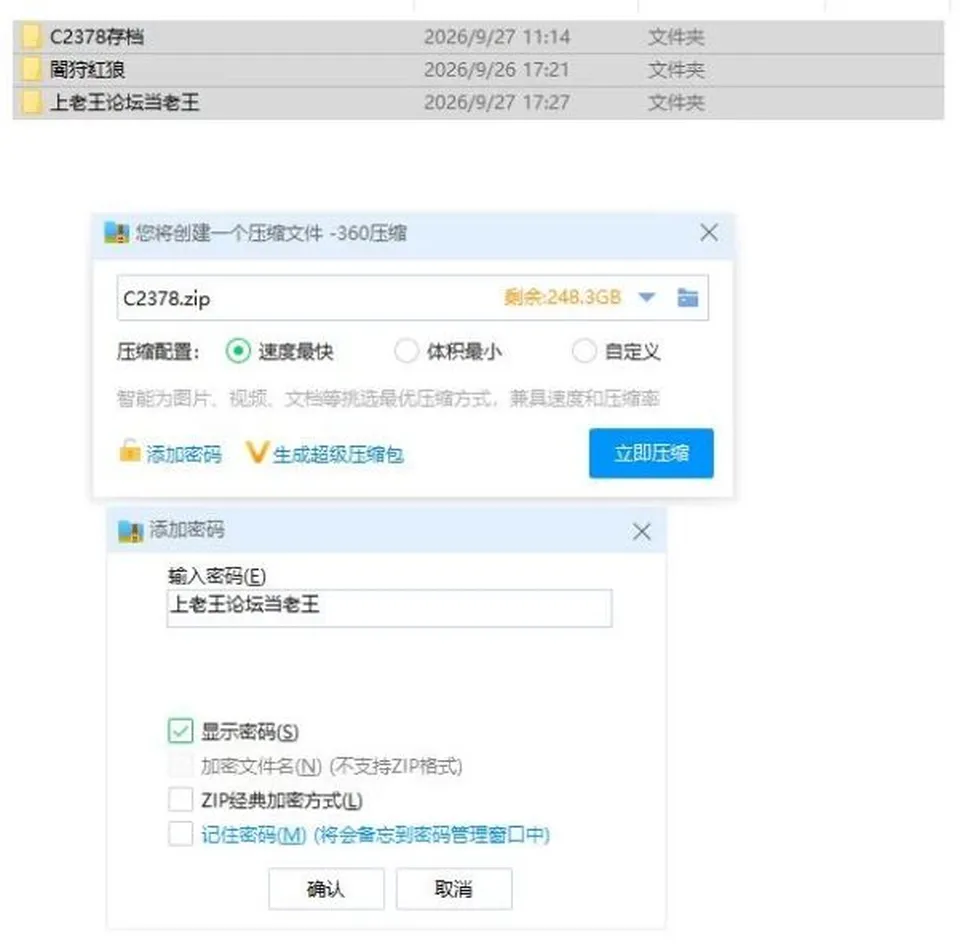The height and width of the screenshot is (952, 960).
Task: Select the 上老王论坛当老王 folder icon
Action: coord(31,102)
